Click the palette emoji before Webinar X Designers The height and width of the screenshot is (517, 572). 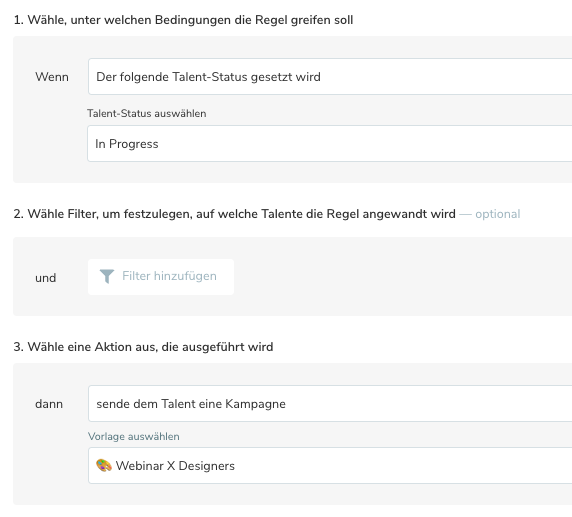pyautogui.click(x=104, y=466)
